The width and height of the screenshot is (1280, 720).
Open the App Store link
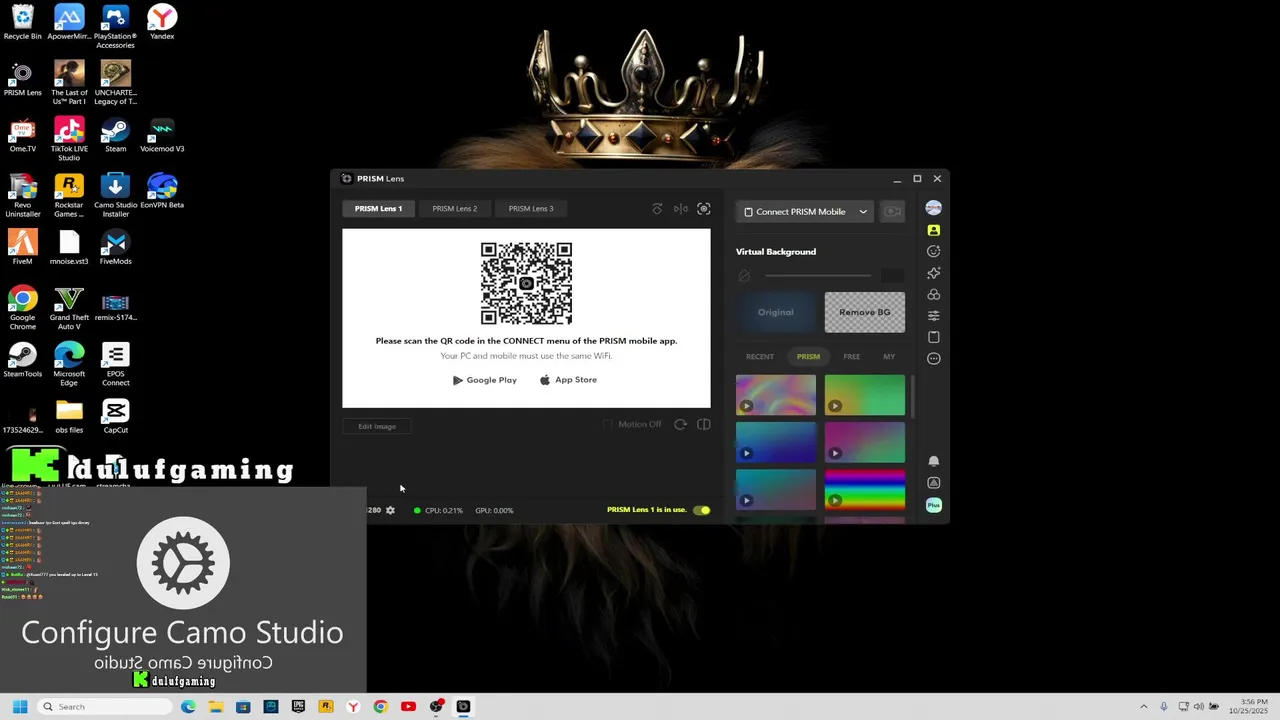tap(568, 380)
